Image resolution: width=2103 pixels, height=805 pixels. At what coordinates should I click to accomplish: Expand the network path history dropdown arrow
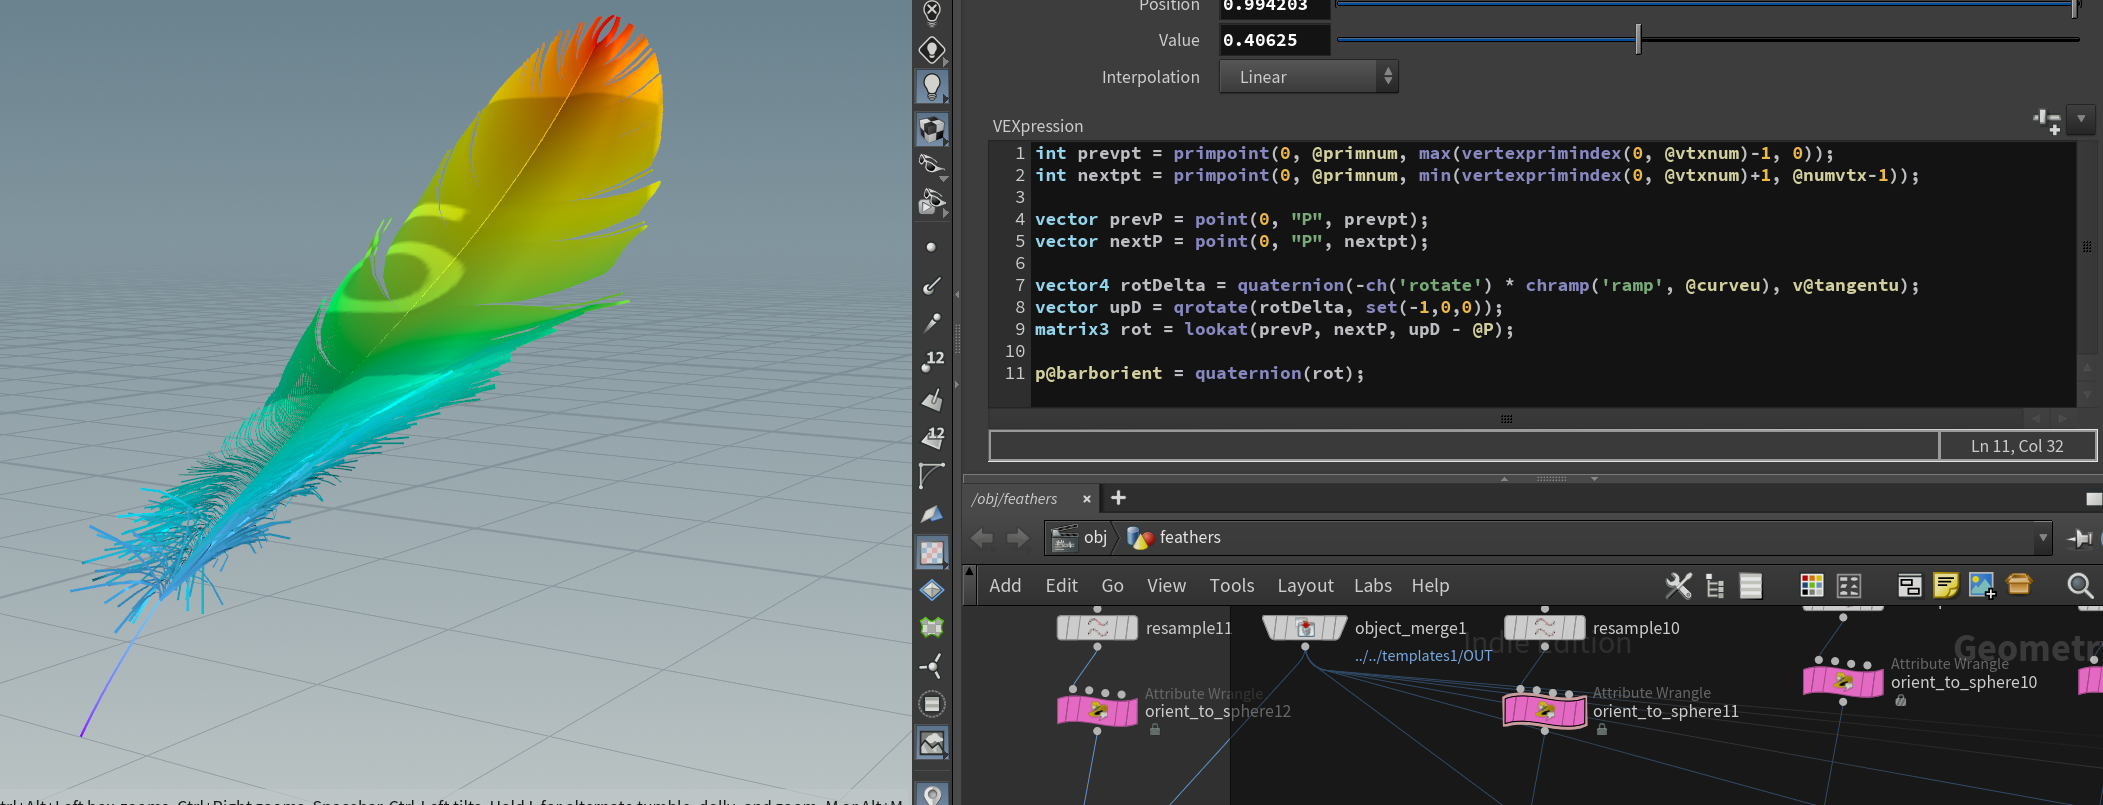pyautogui.click(x=2042, y=538)
